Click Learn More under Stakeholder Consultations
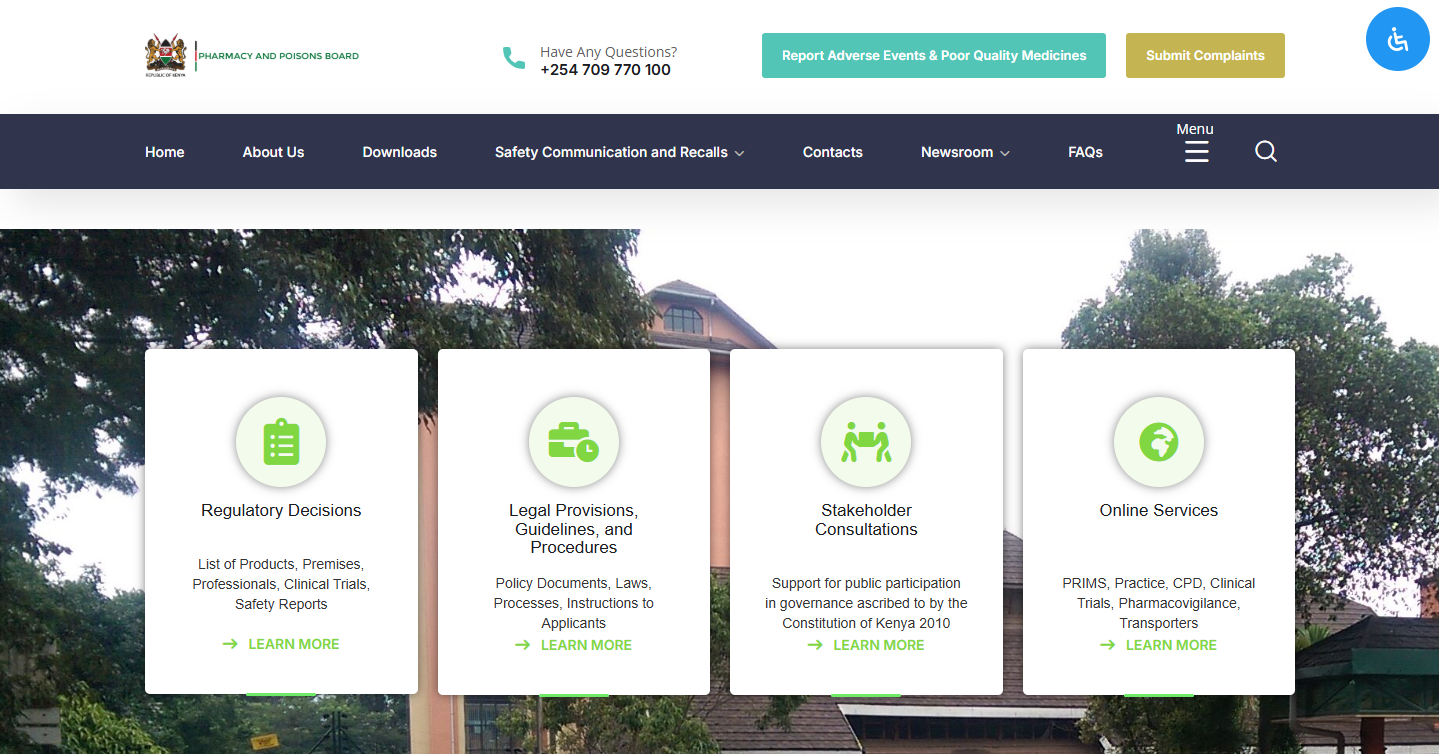Image resolution: width=1439 pixels, height=754 pixels. [879, 645]
